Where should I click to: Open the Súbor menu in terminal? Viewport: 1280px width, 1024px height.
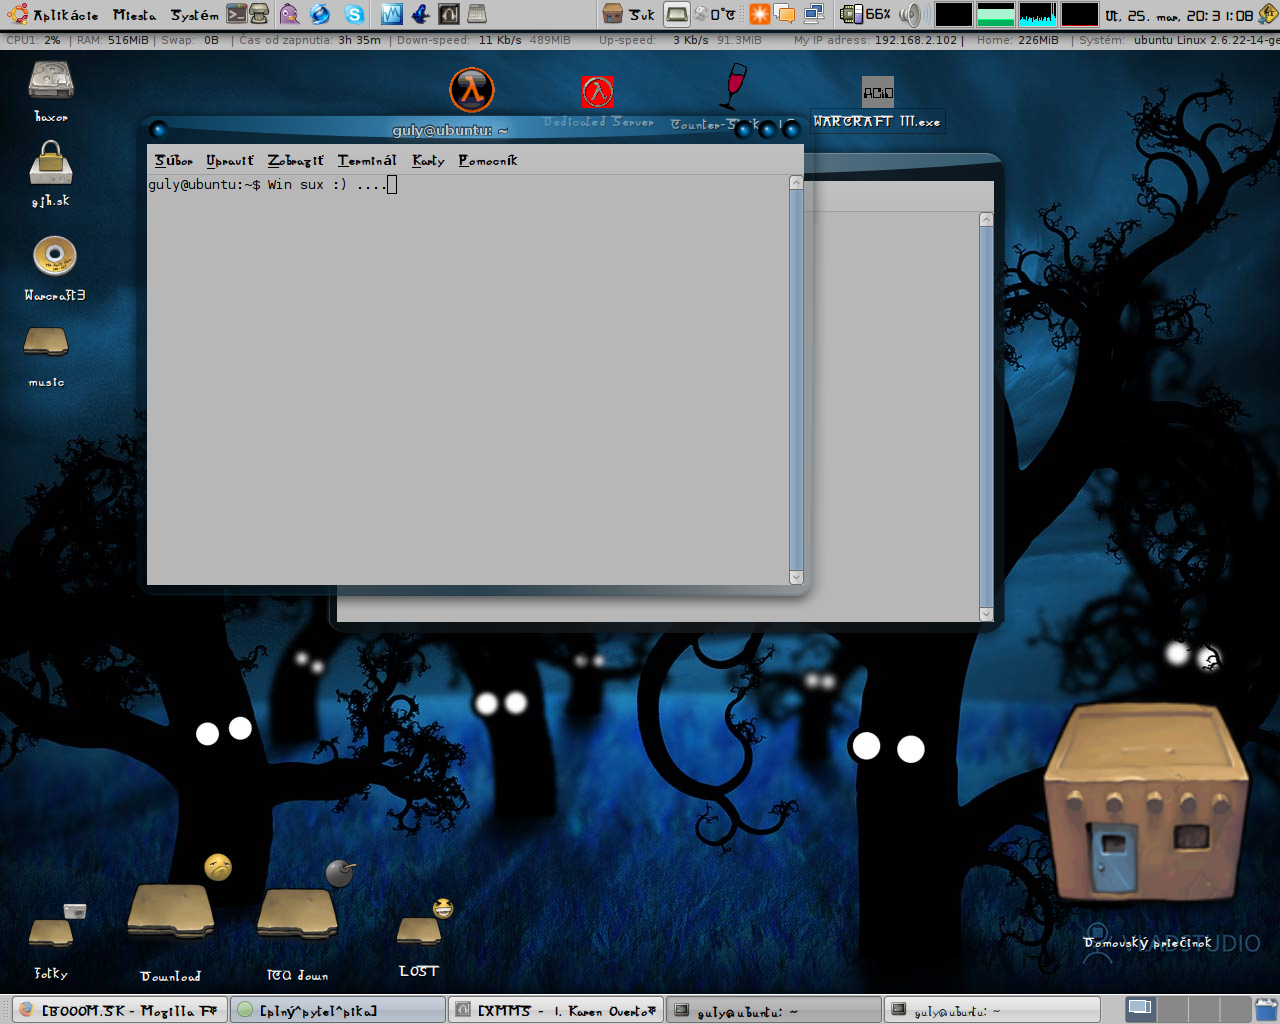[x=173, y=160]
